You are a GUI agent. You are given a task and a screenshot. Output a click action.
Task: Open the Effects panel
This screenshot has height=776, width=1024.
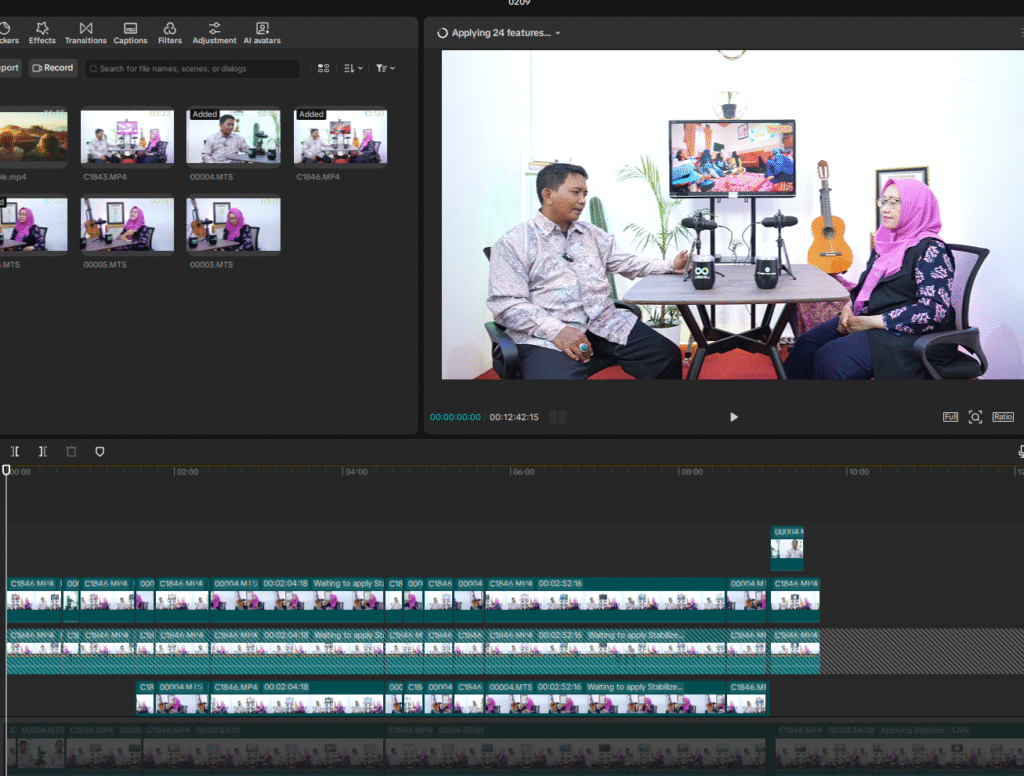pos(42,33)
